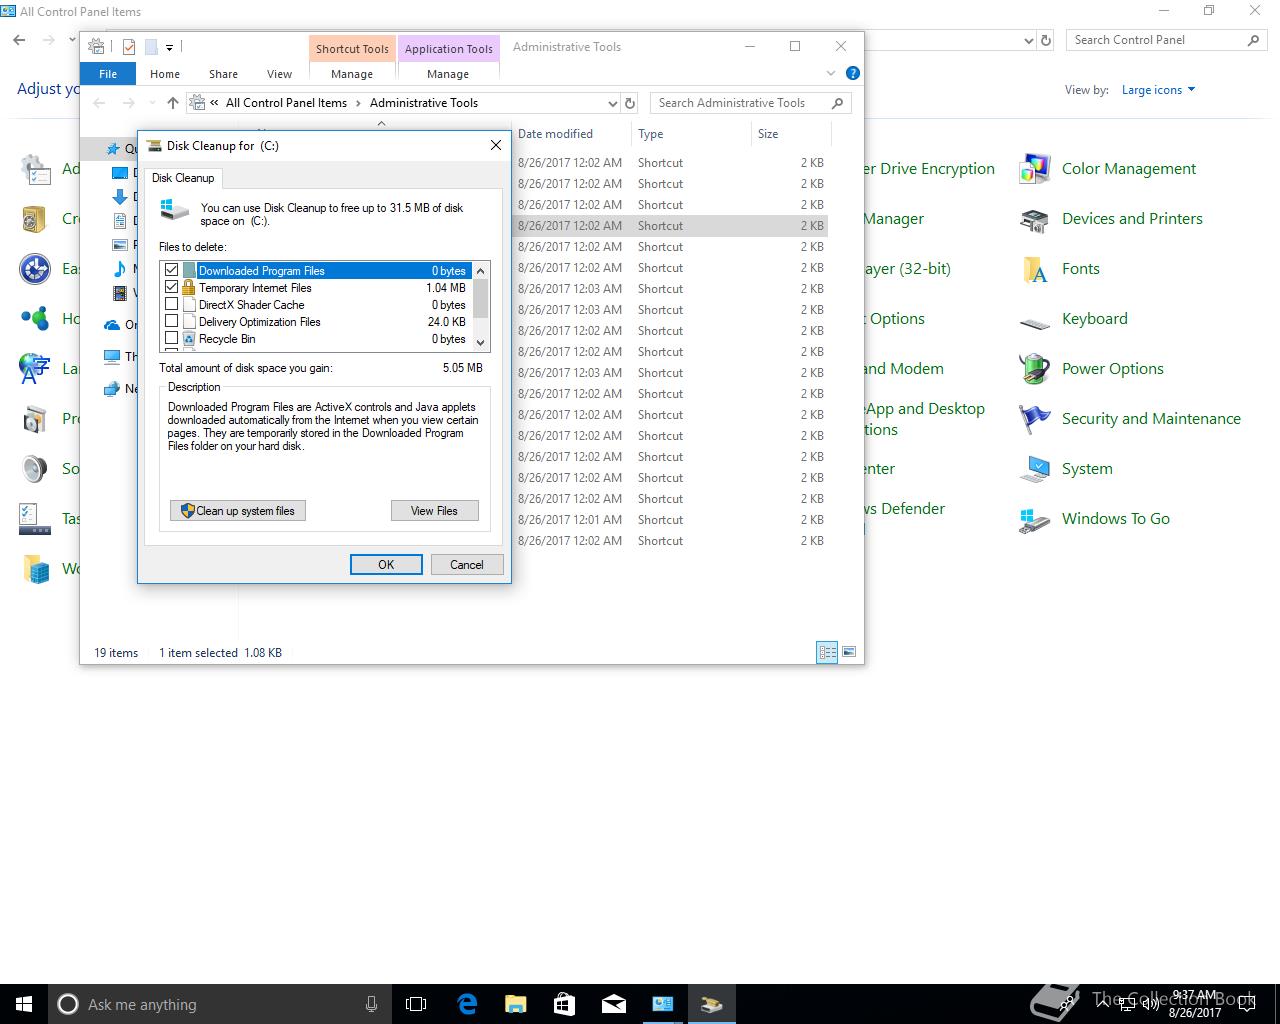Click down arrow of files list scrollbar
Viewport: 1280px width, 1024px height.
tap(481, 342)
